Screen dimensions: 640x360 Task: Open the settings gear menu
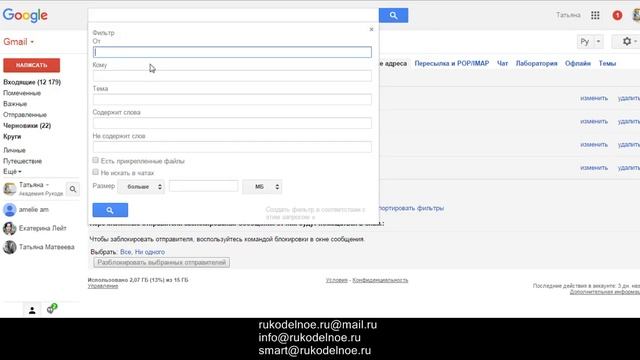coord(627,41)
